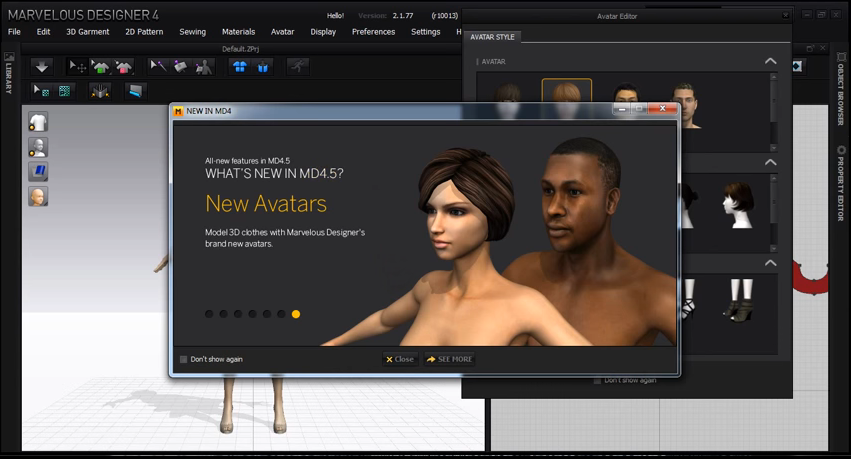Image resolution: width=851 pixels, height=459 pixels.
Task: Toggle the white avatar bust display icon
Action: pos(38,147)
